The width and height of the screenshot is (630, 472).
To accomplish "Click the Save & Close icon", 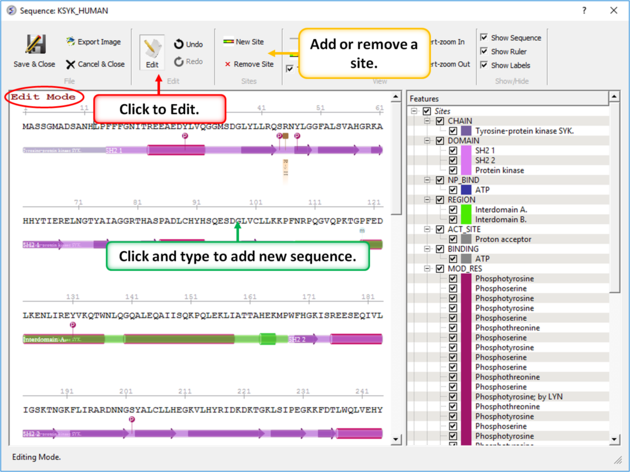I will coord(35,44).
